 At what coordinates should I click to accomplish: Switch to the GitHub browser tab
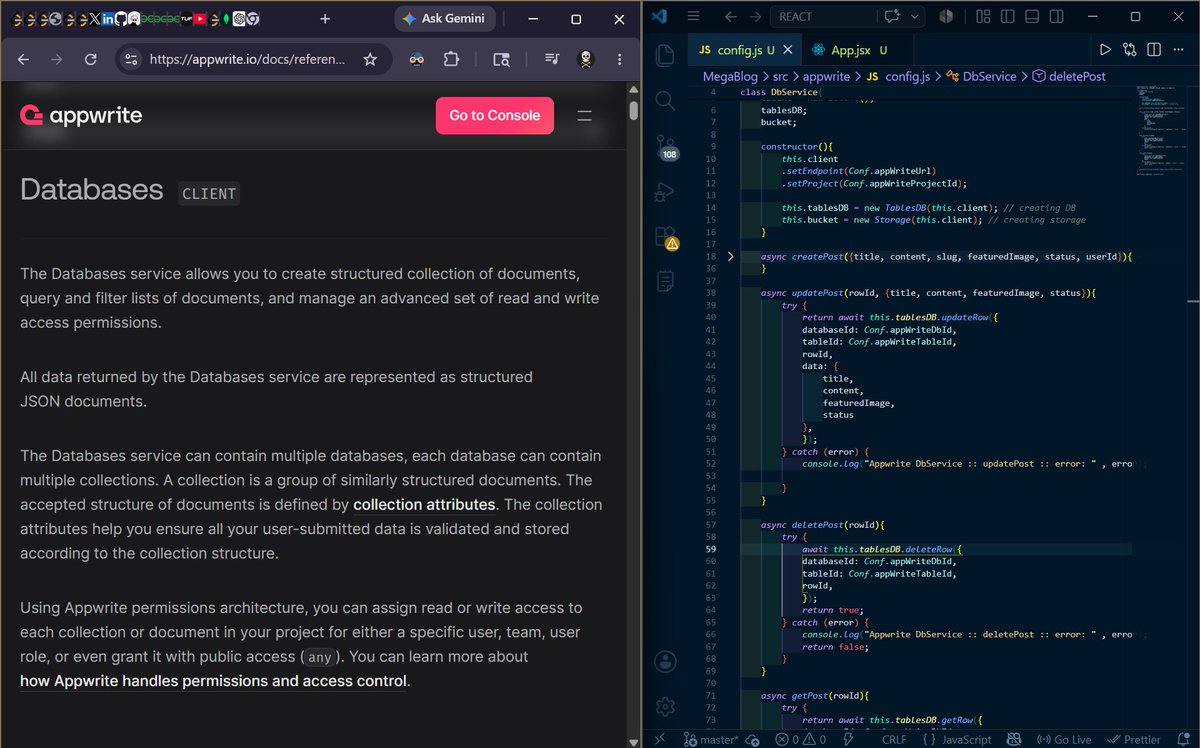click(121, 19)
